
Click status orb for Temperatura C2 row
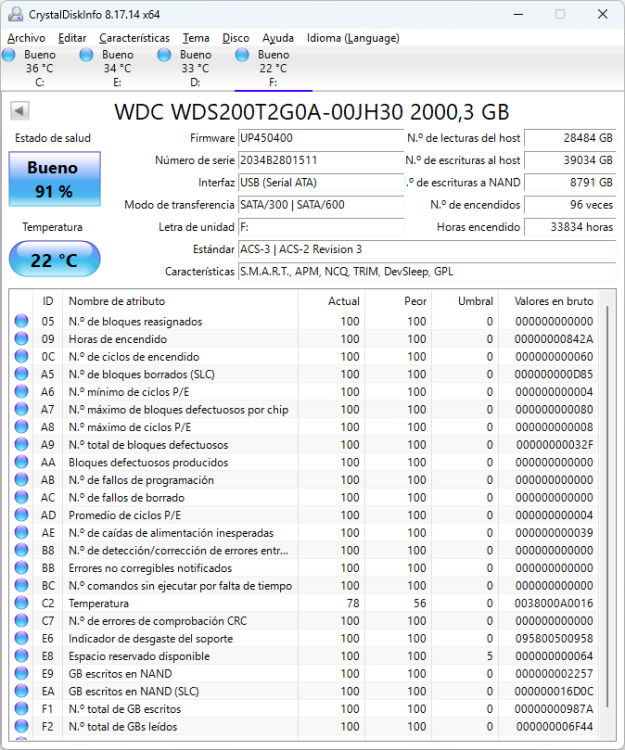(22, 603)
